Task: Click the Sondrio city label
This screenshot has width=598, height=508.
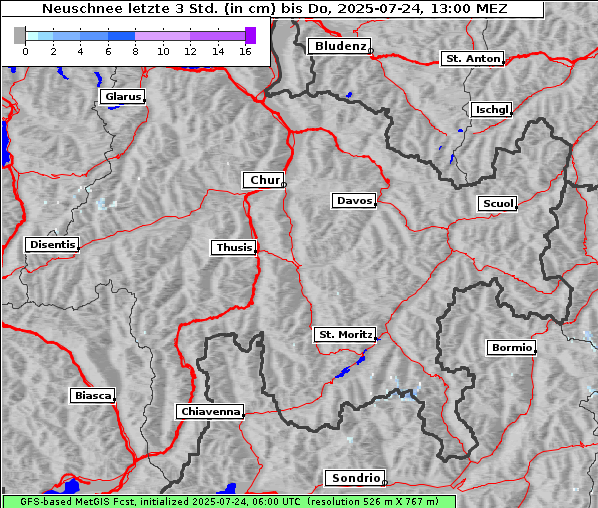Action: coord(355,478)
